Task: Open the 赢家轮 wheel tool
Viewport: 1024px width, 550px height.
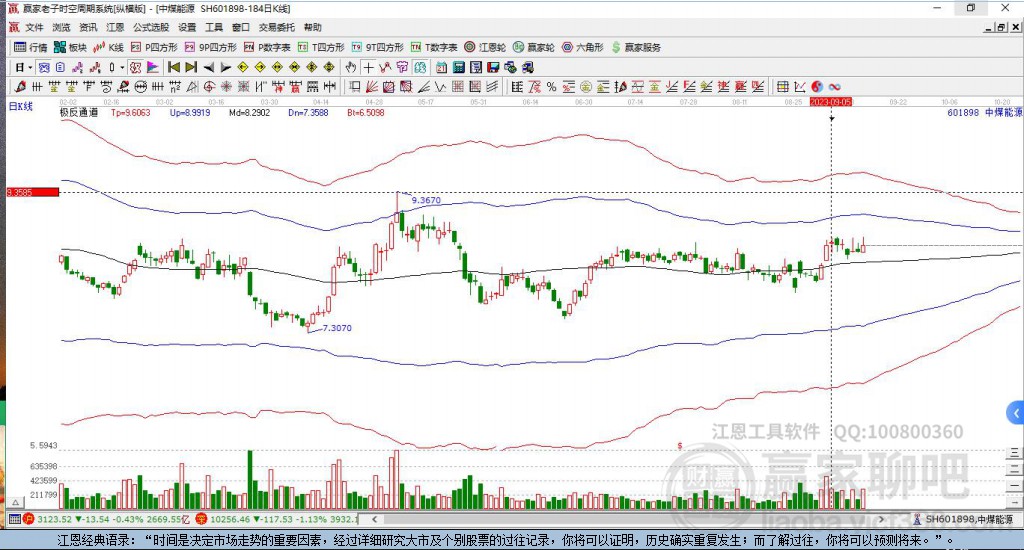Action: [534, 47]
